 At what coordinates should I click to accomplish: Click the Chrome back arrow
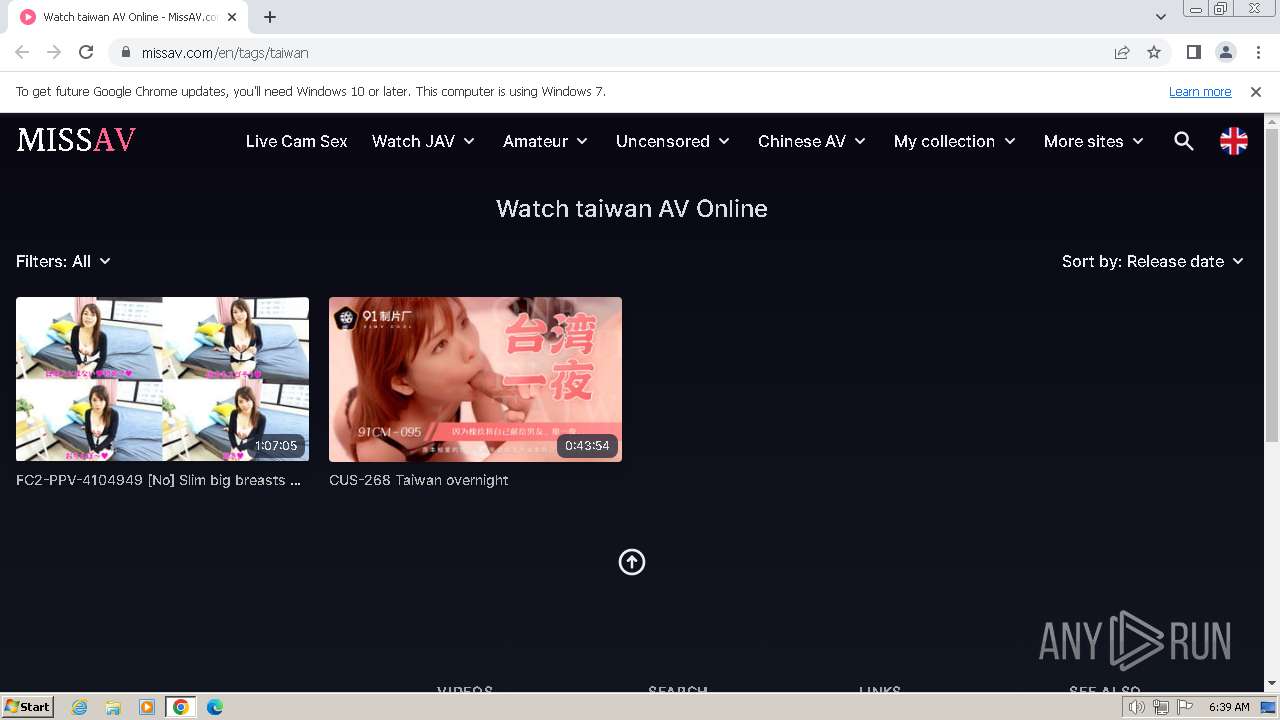coord(22,52)
